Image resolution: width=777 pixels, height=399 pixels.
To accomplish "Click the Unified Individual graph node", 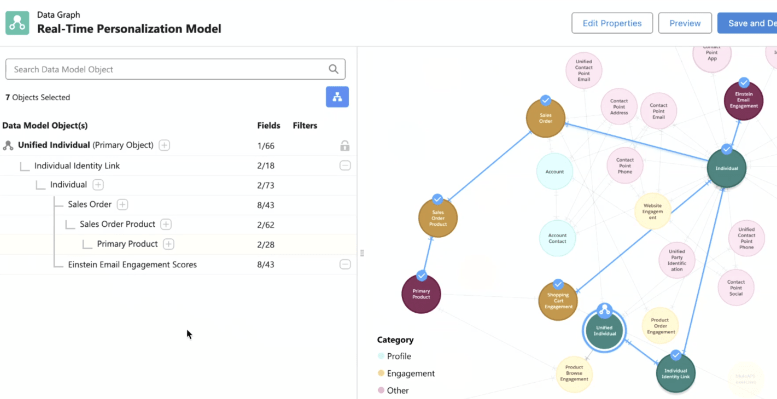I will point(604,331).
